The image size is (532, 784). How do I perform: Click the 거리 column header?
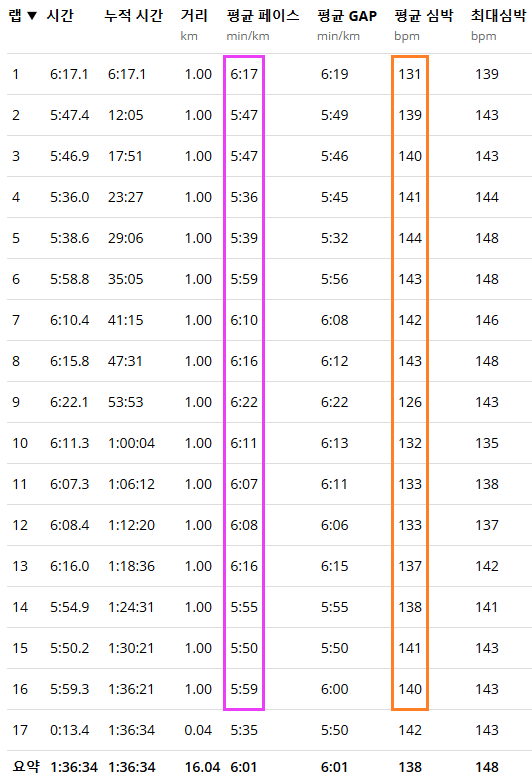click(194, 16)
